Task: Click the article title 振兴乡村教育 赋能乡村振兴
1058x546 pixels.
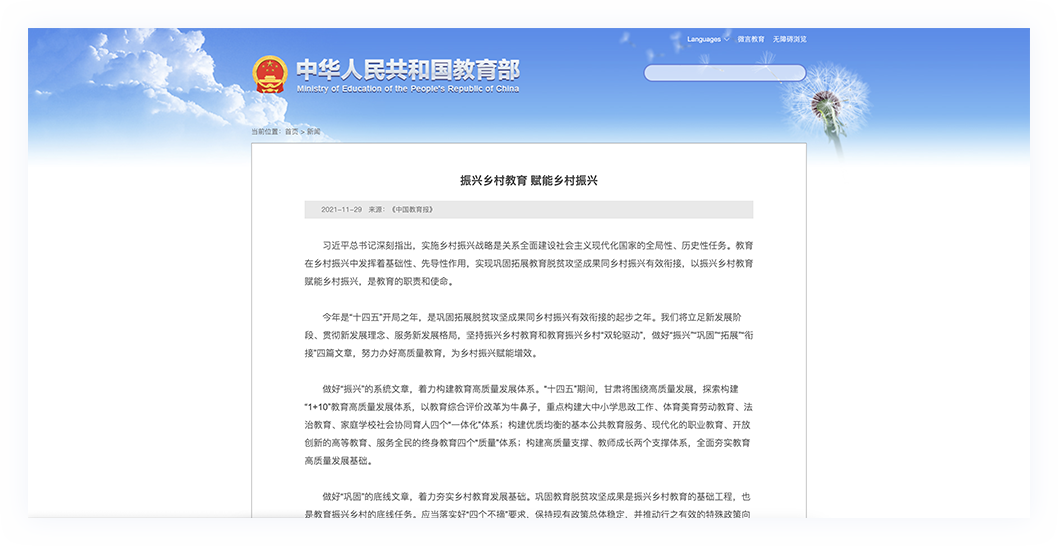Action: (x=529, y=181)
